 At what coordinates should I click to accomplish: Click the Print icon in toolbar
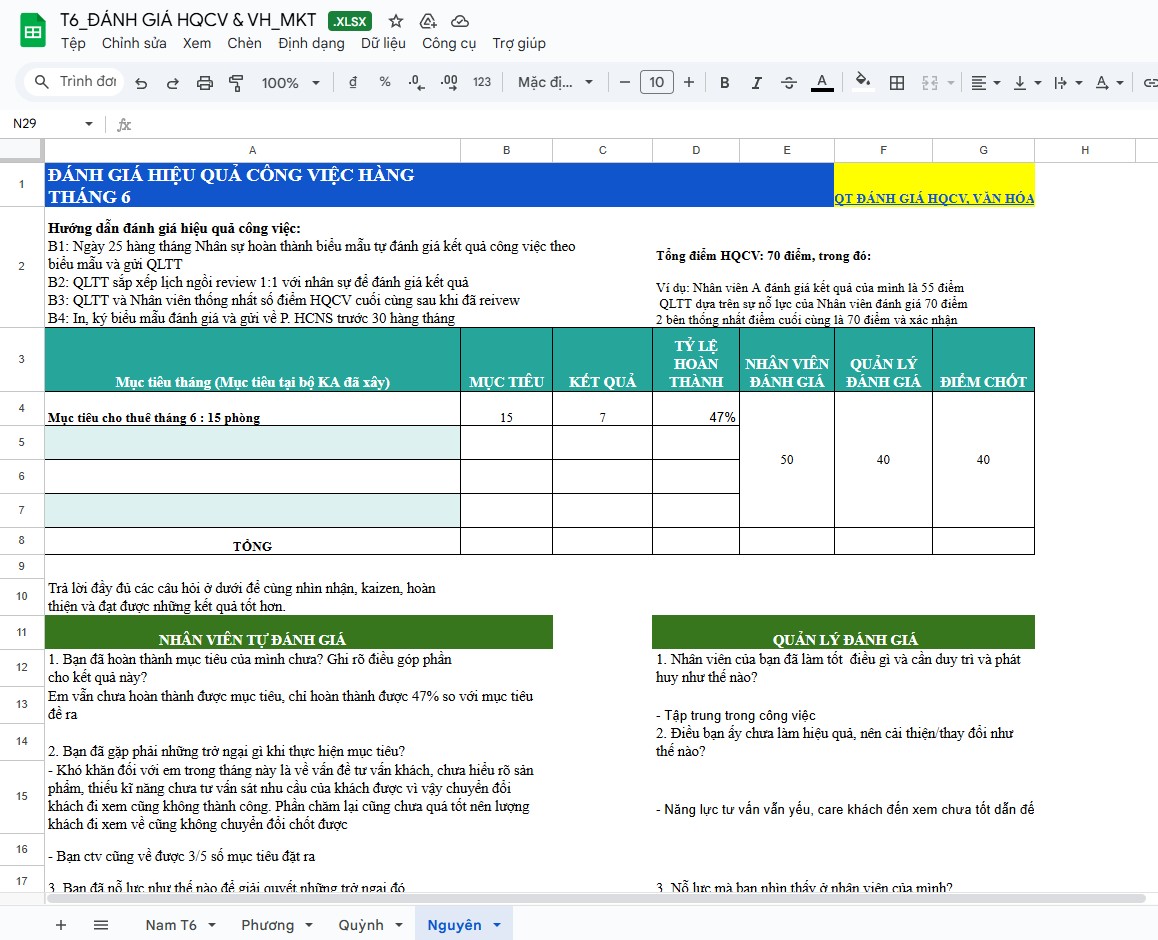coord(205,83)
